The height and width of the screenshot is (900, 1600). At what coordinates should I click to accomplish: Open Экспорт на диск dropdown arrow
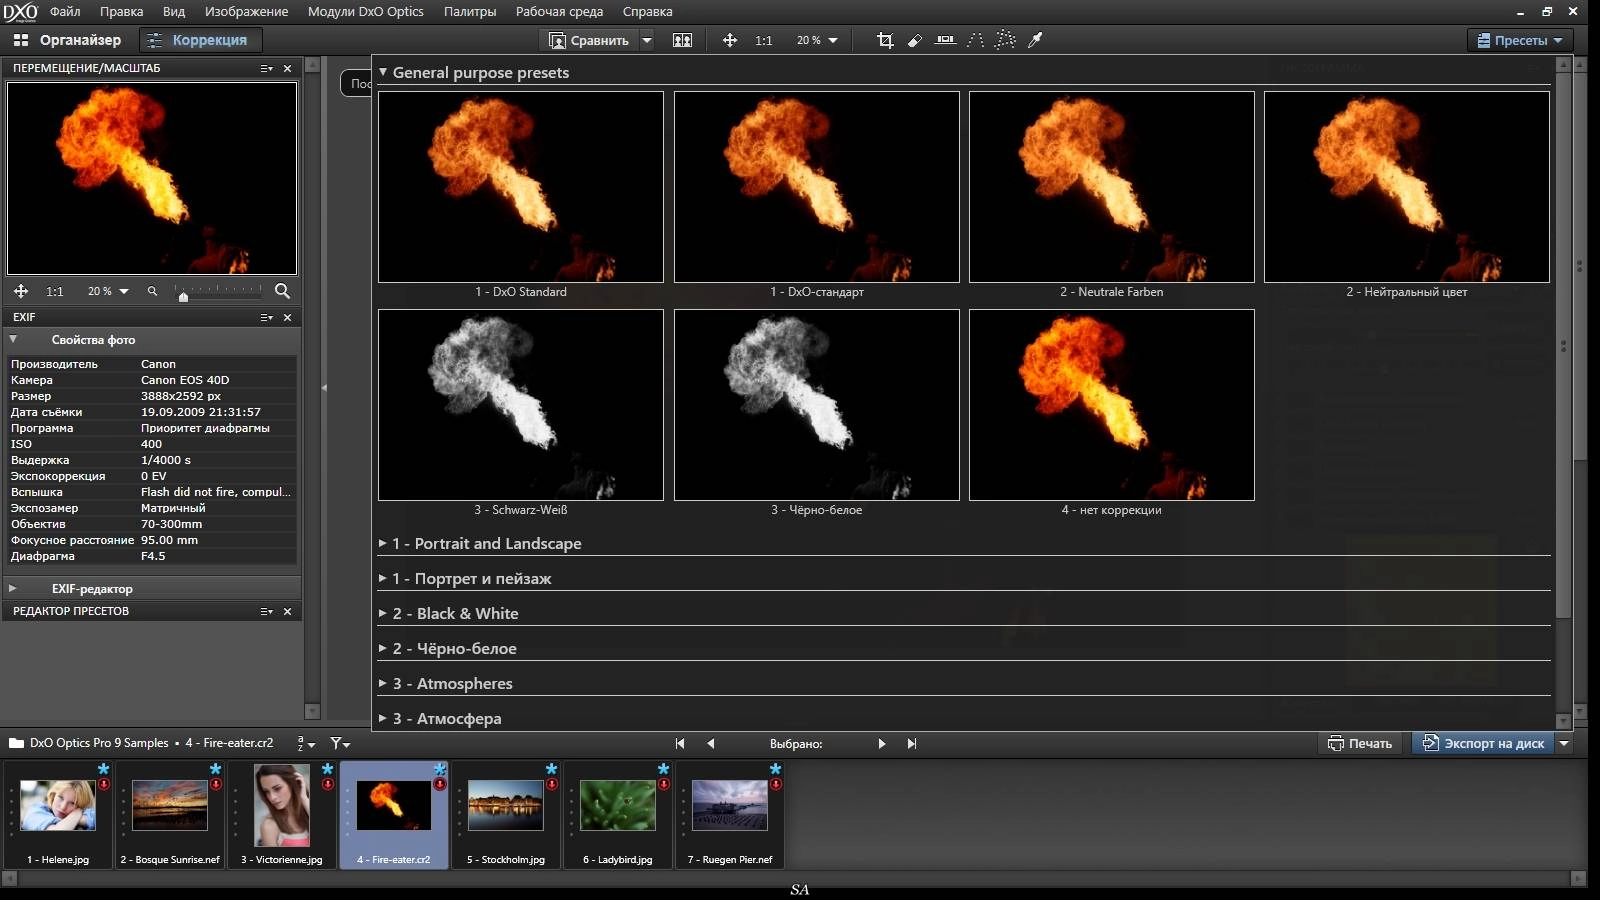(1564, 743)
